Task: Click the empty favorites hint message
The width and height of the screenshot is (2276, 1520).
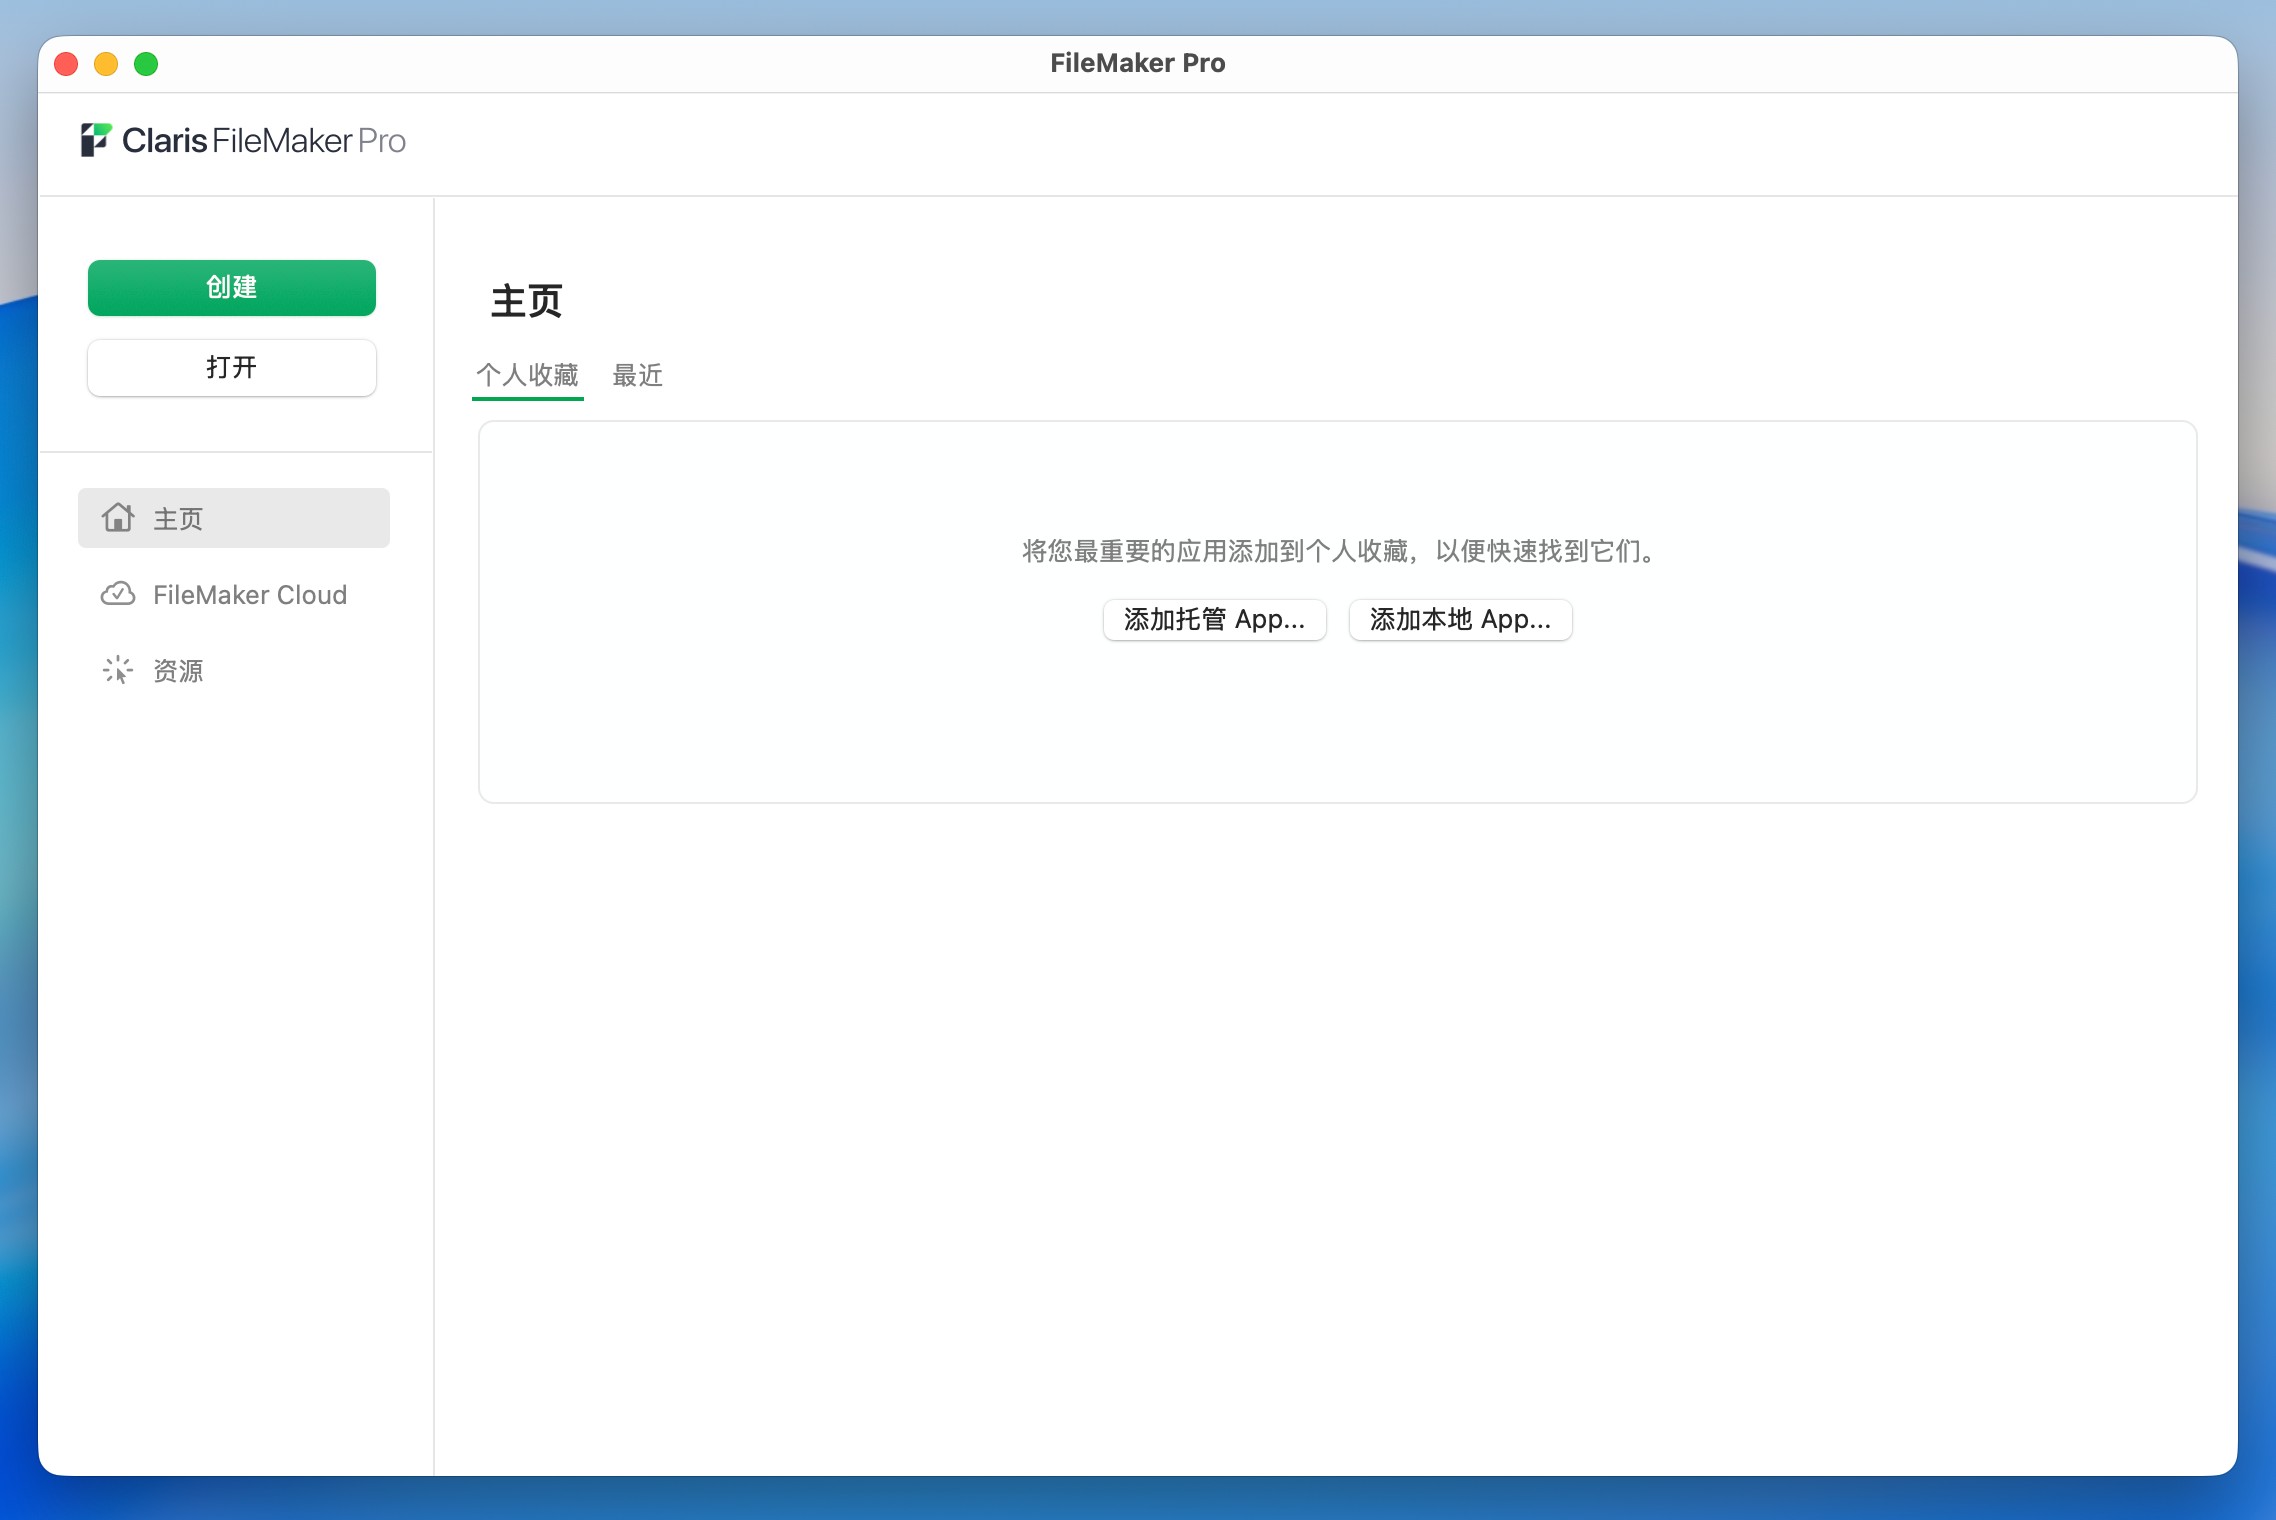Action: pos(1337,551)
